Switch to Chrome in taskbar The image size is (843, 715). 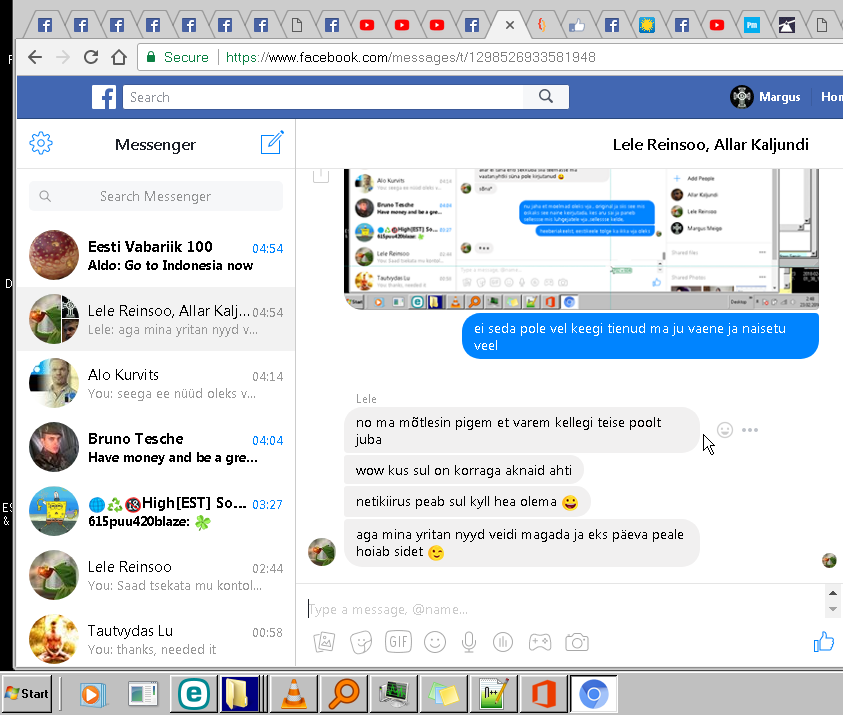[x=594, y=694]
